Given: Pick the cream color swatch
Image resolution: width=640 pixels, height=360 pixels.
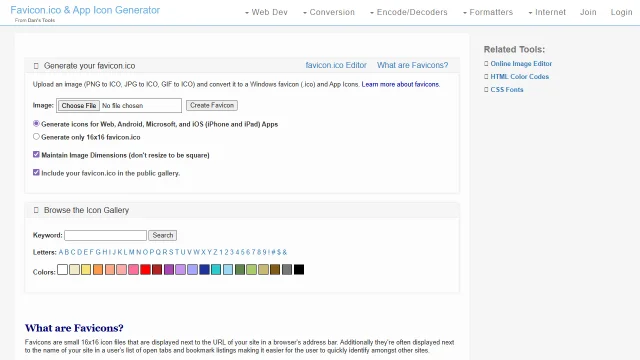Looking at the screenshot, I should (x=74, y=269).
